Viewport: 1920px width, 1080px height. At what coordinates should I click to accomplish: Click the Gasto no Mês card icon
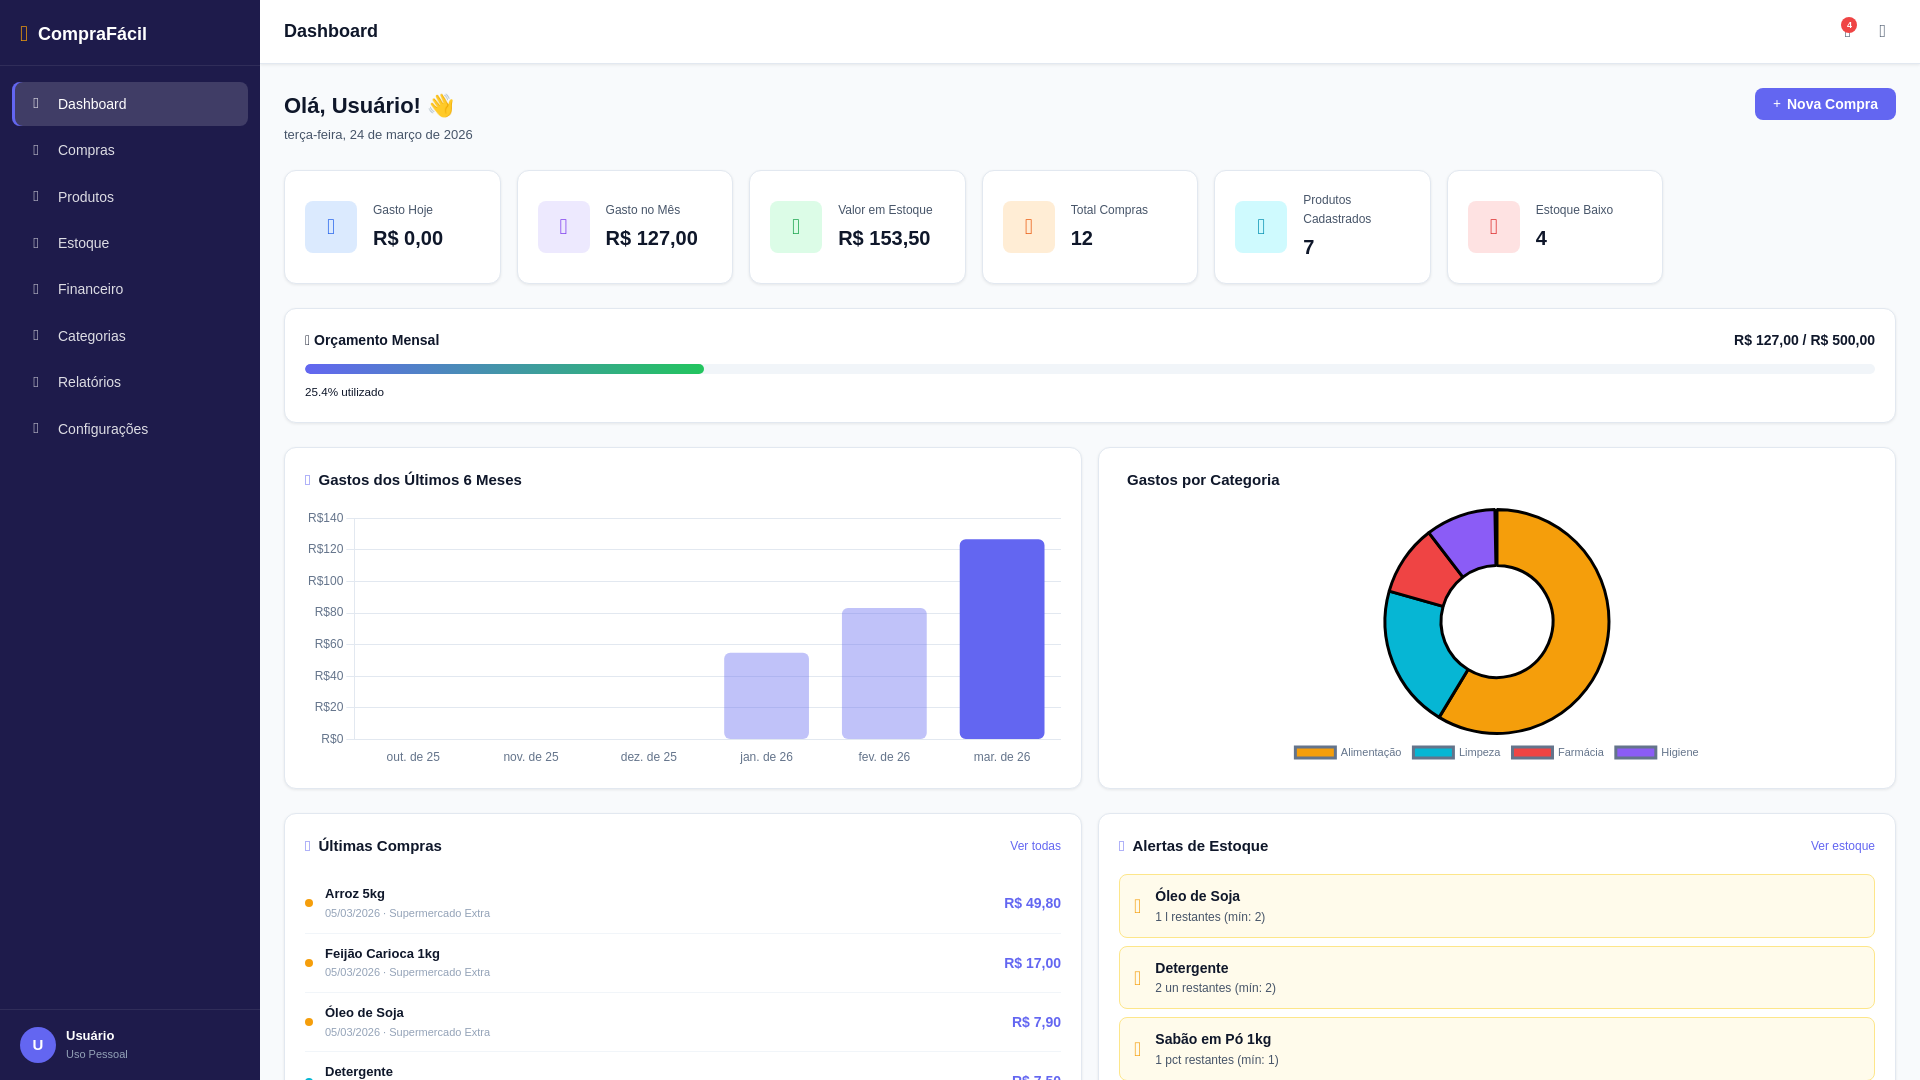[x=563, y=227]
